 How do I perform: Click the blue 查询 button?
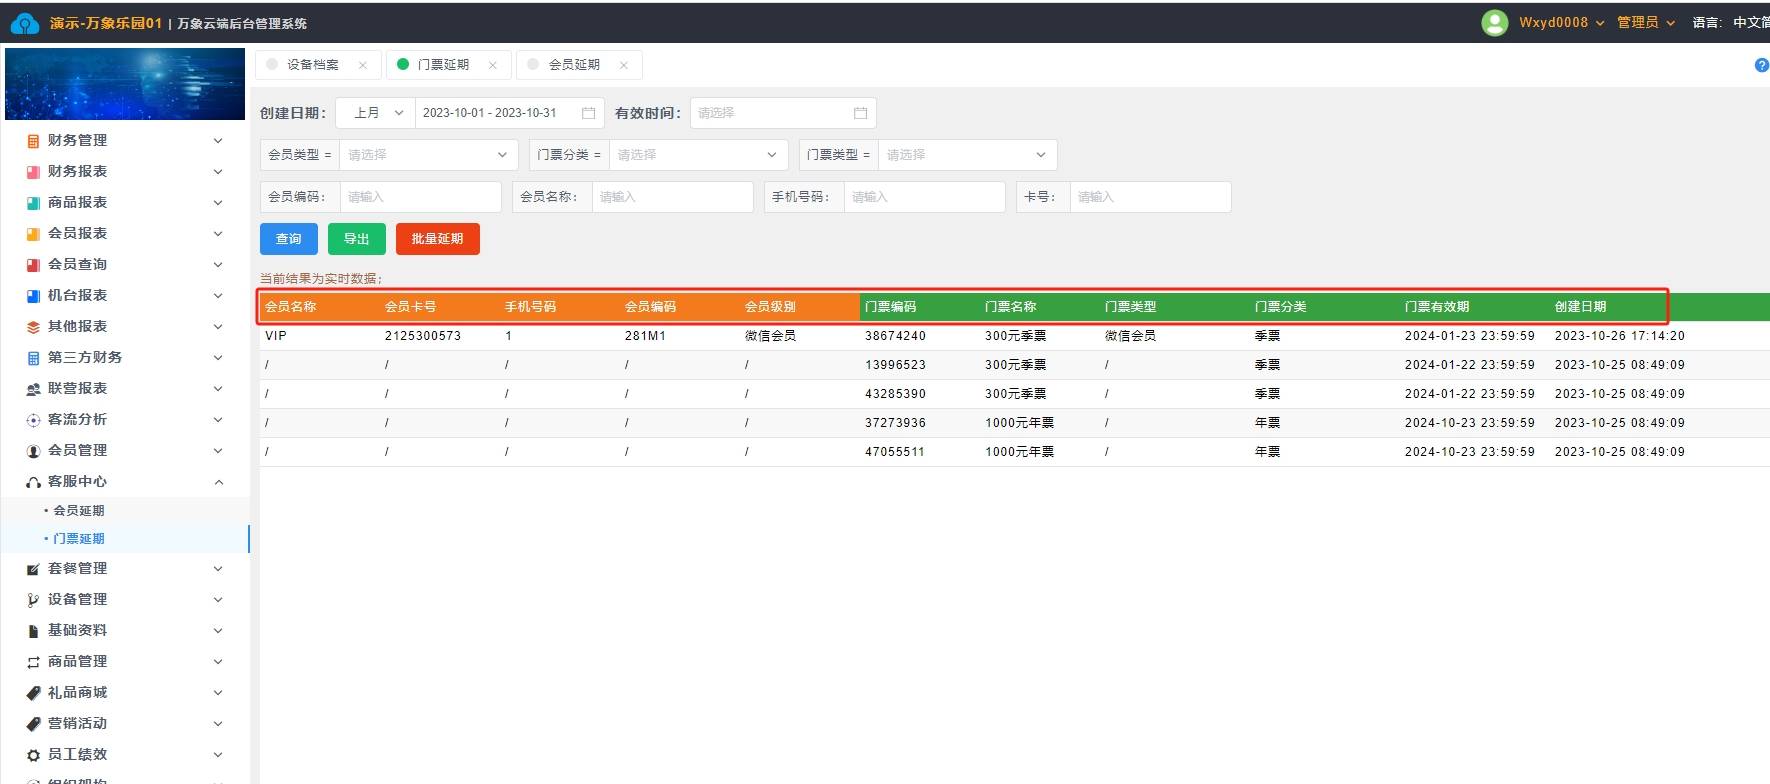(289, 239)
